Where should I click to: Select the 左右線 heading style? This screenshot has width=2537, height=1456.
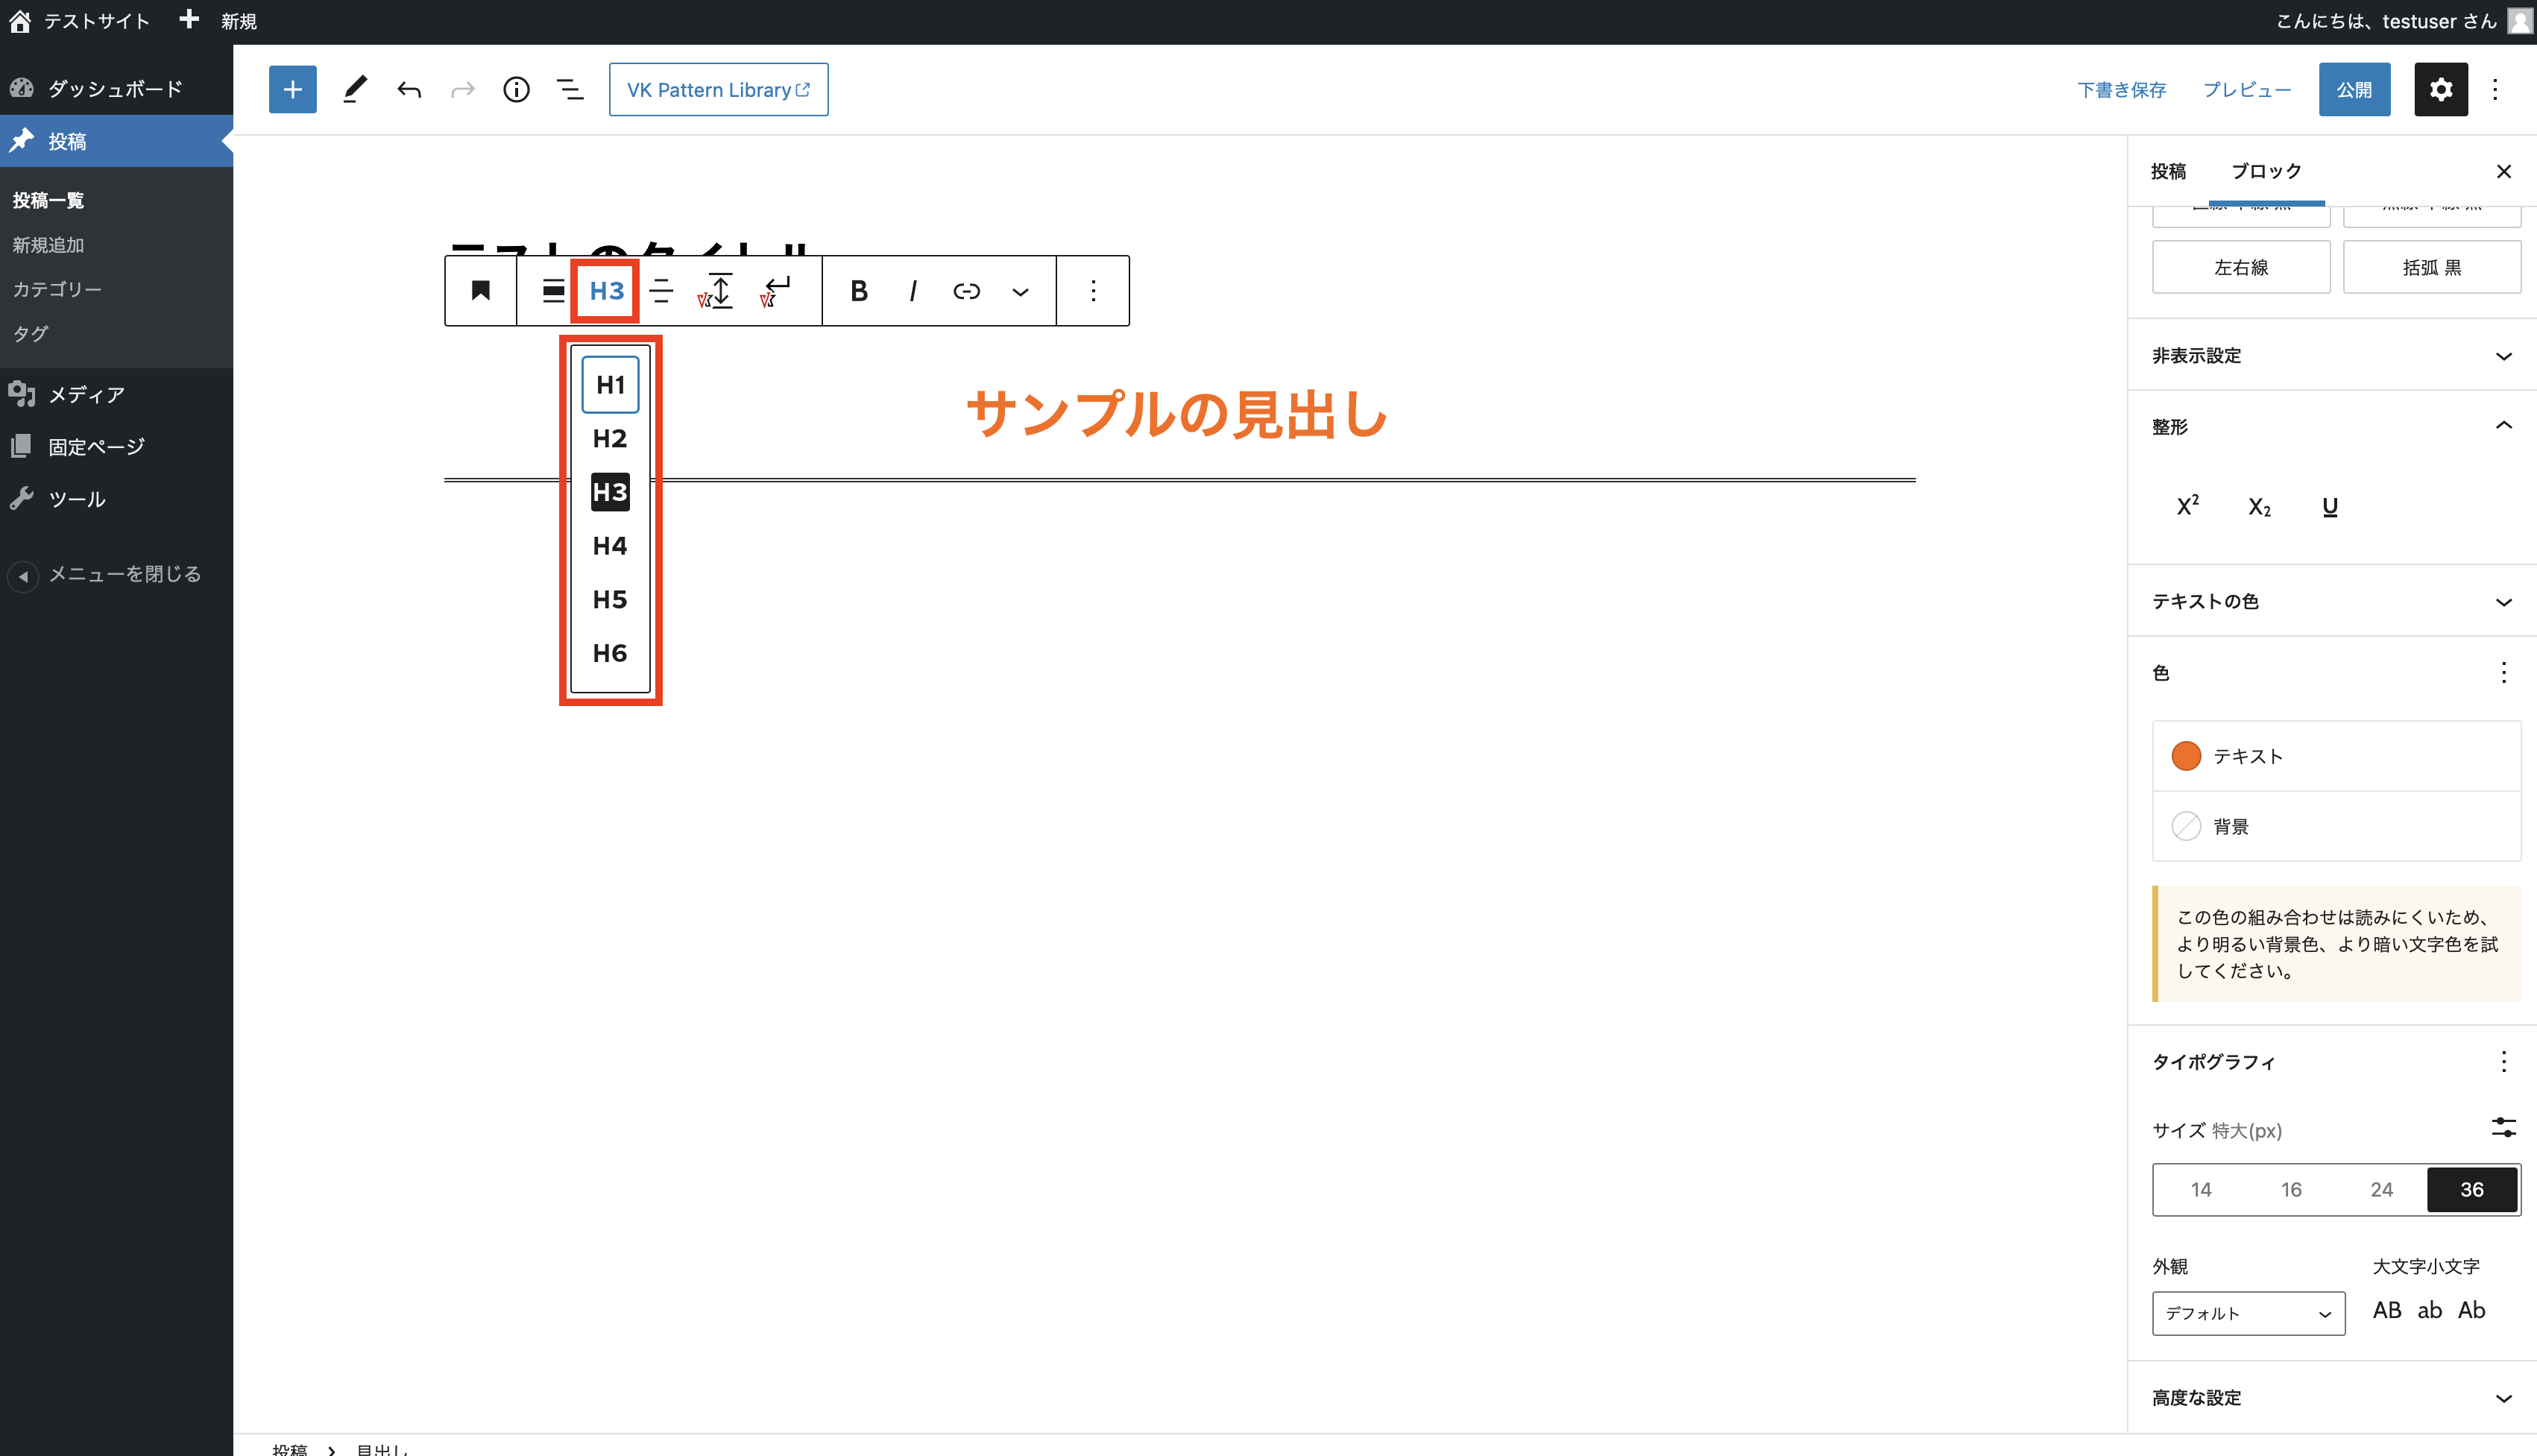[2240, 267]
